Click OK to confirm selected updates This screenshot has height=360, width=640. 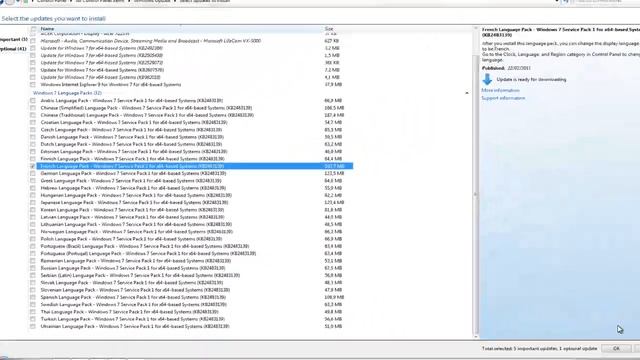pos(616,349)
